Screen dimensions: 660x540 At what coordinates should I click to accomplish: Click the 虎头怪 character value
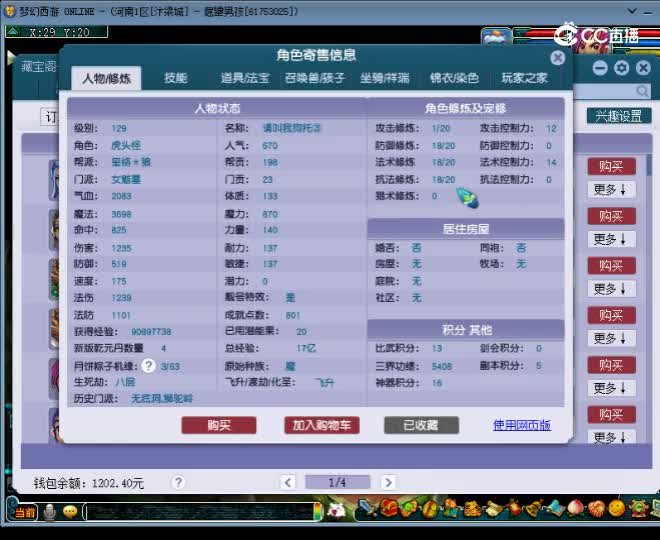click(126, 146)
